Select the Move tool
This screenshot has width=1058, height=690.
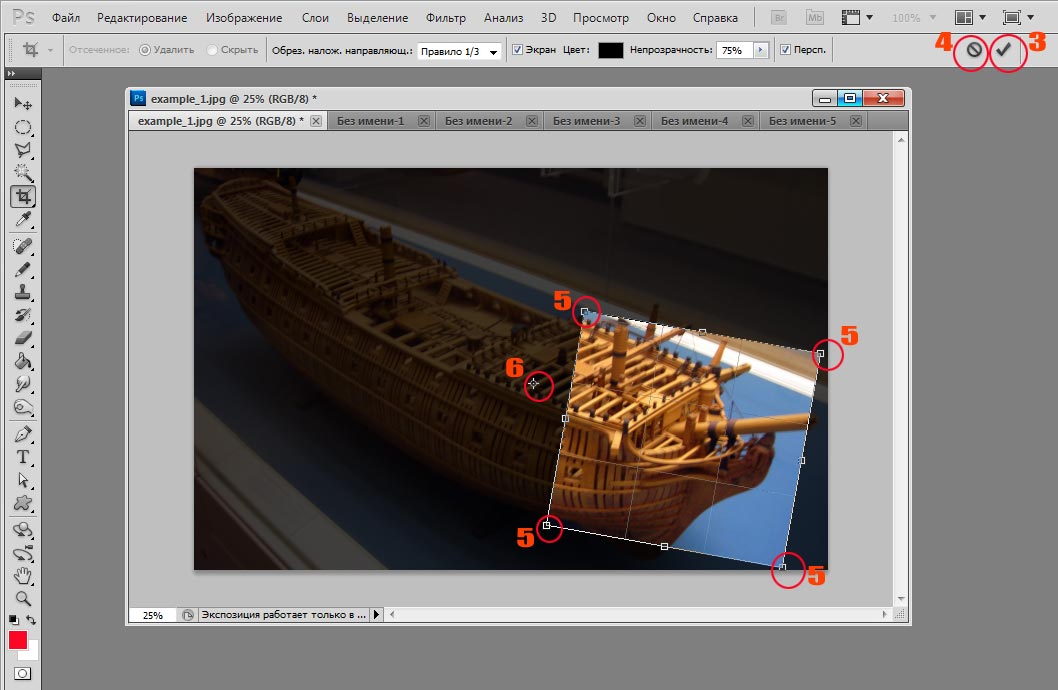(22, 104)
